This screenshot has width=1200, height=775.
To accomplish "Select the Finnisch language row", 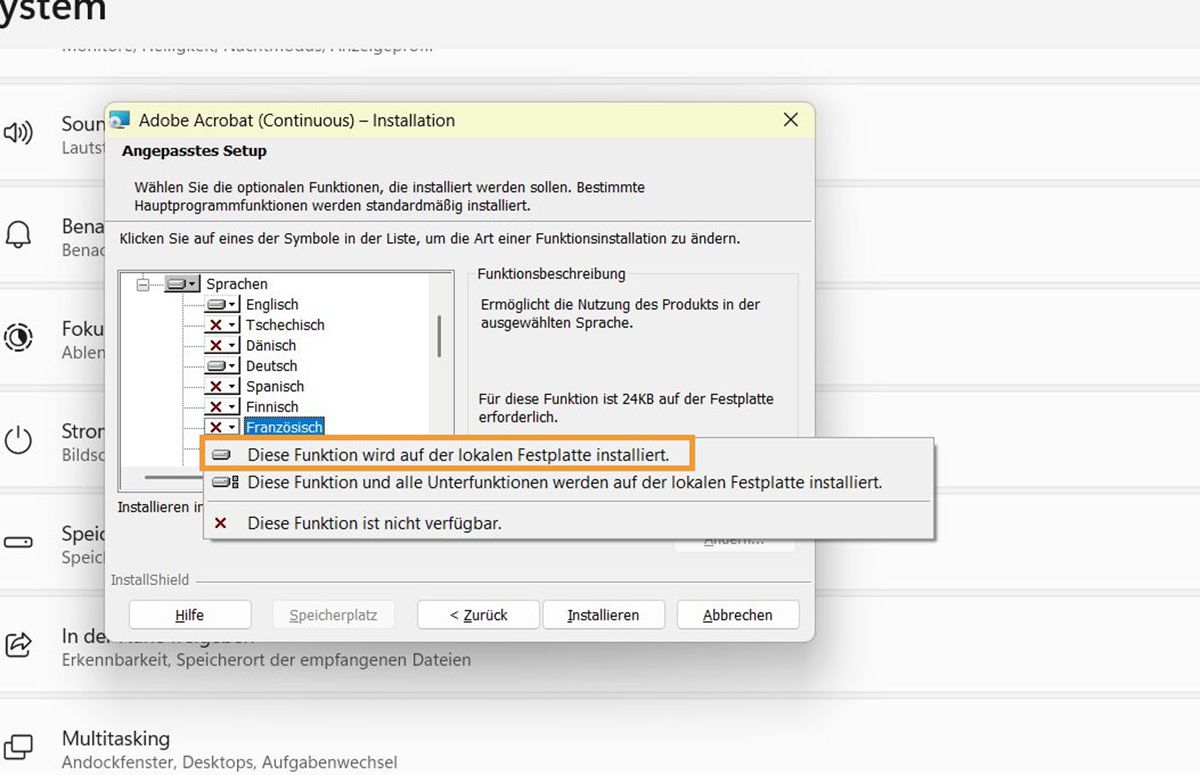I will (x=272, y=407).
